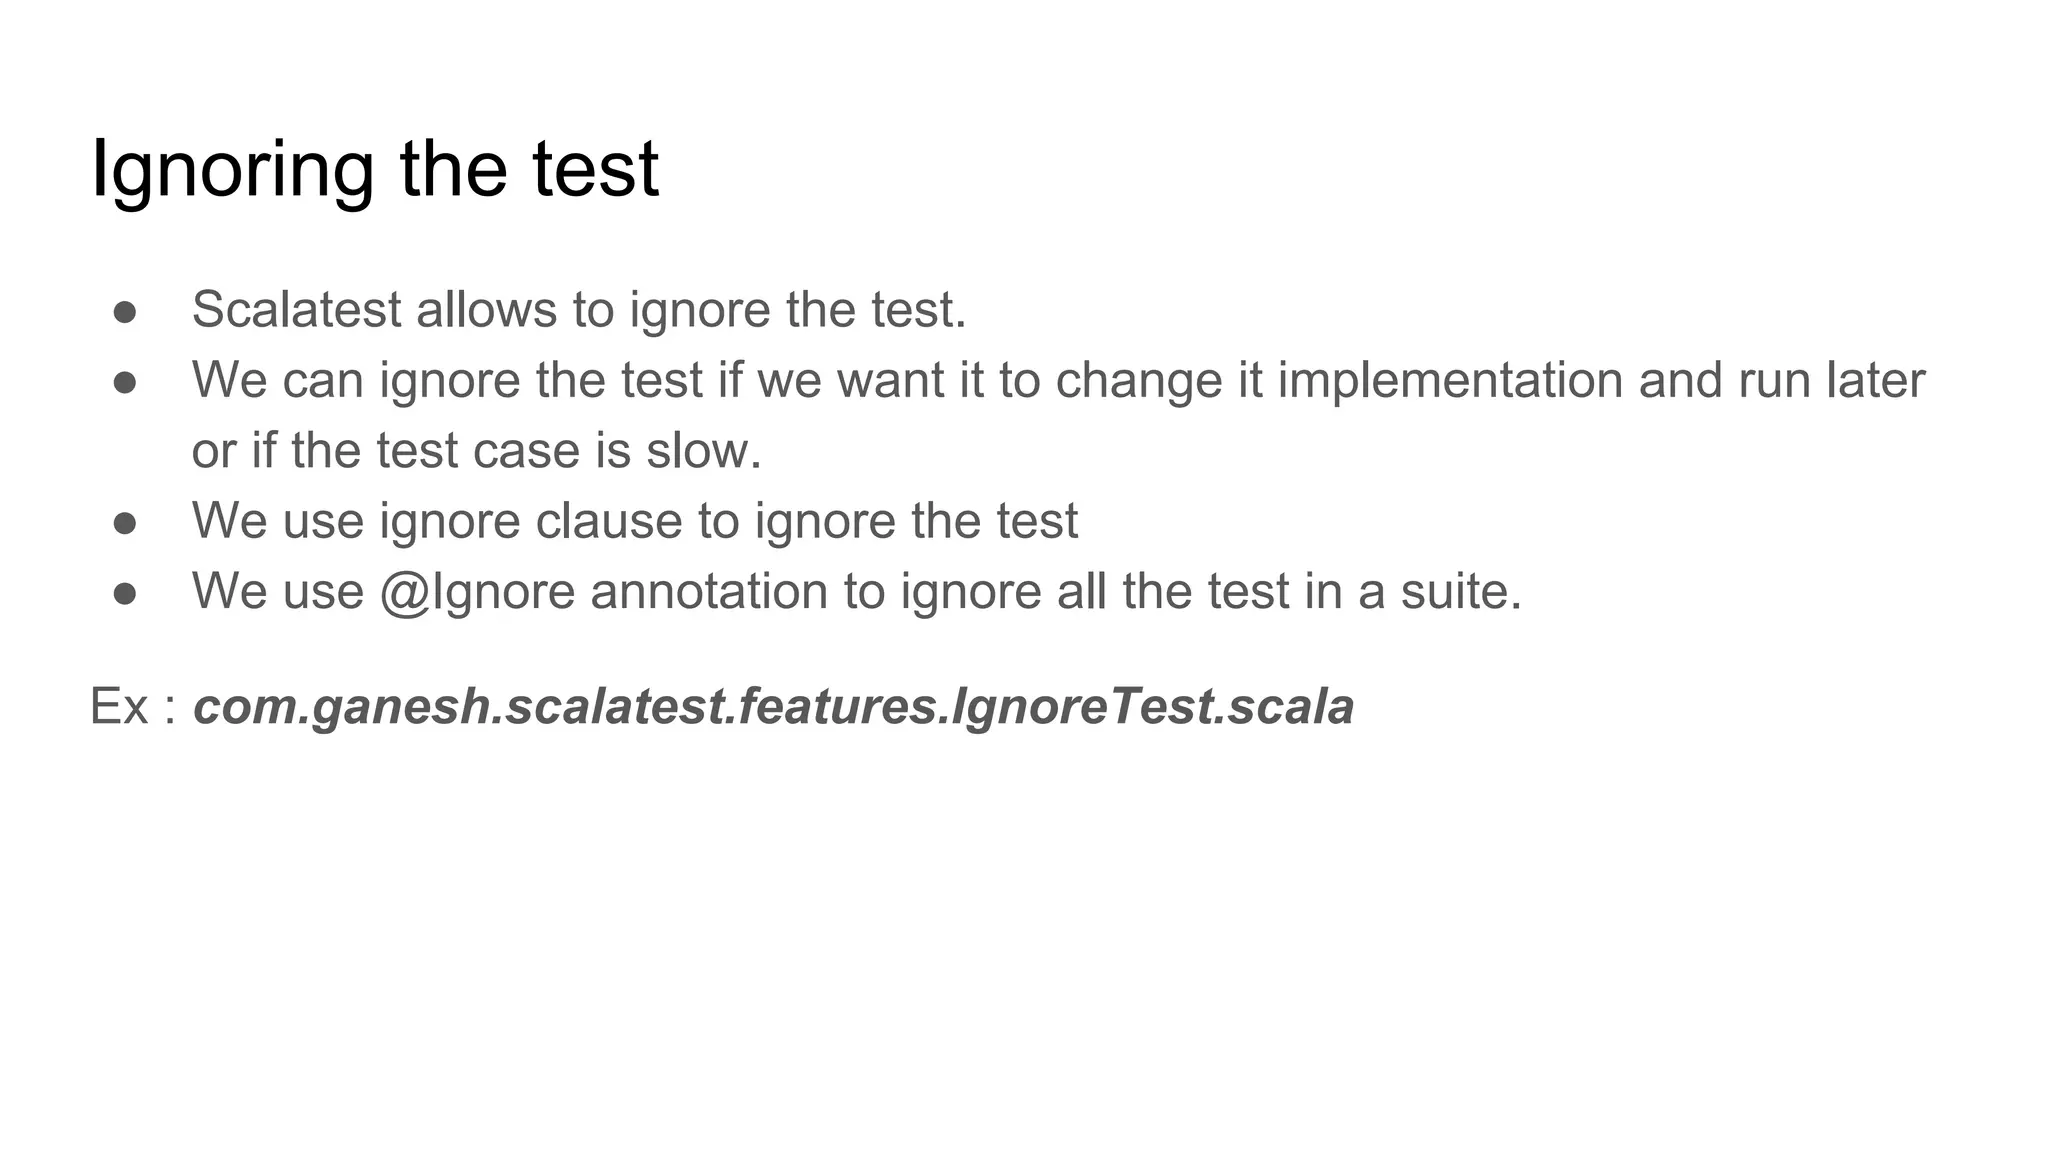Click the second bullet point marker
This screenshot has height=1152, width=2048.
pyautogui.click(x=125, y=382)
